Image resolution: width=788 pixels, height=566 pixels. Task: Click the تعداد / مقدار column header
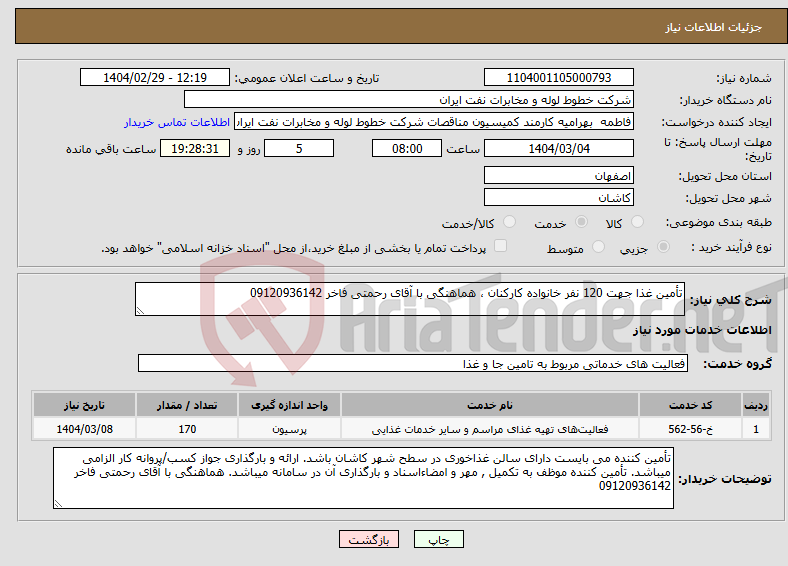[x=187, y=405]
